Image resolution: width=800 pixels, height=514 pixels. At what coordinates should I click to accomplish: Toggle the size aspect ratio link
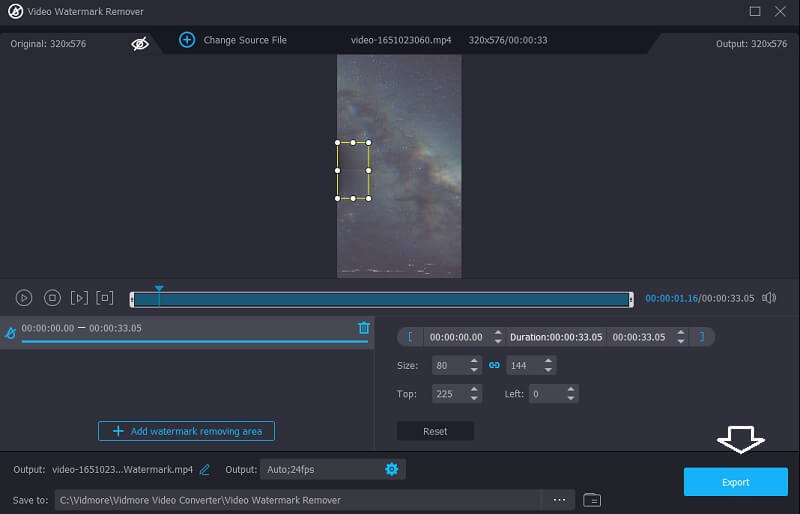pos(493,365)
